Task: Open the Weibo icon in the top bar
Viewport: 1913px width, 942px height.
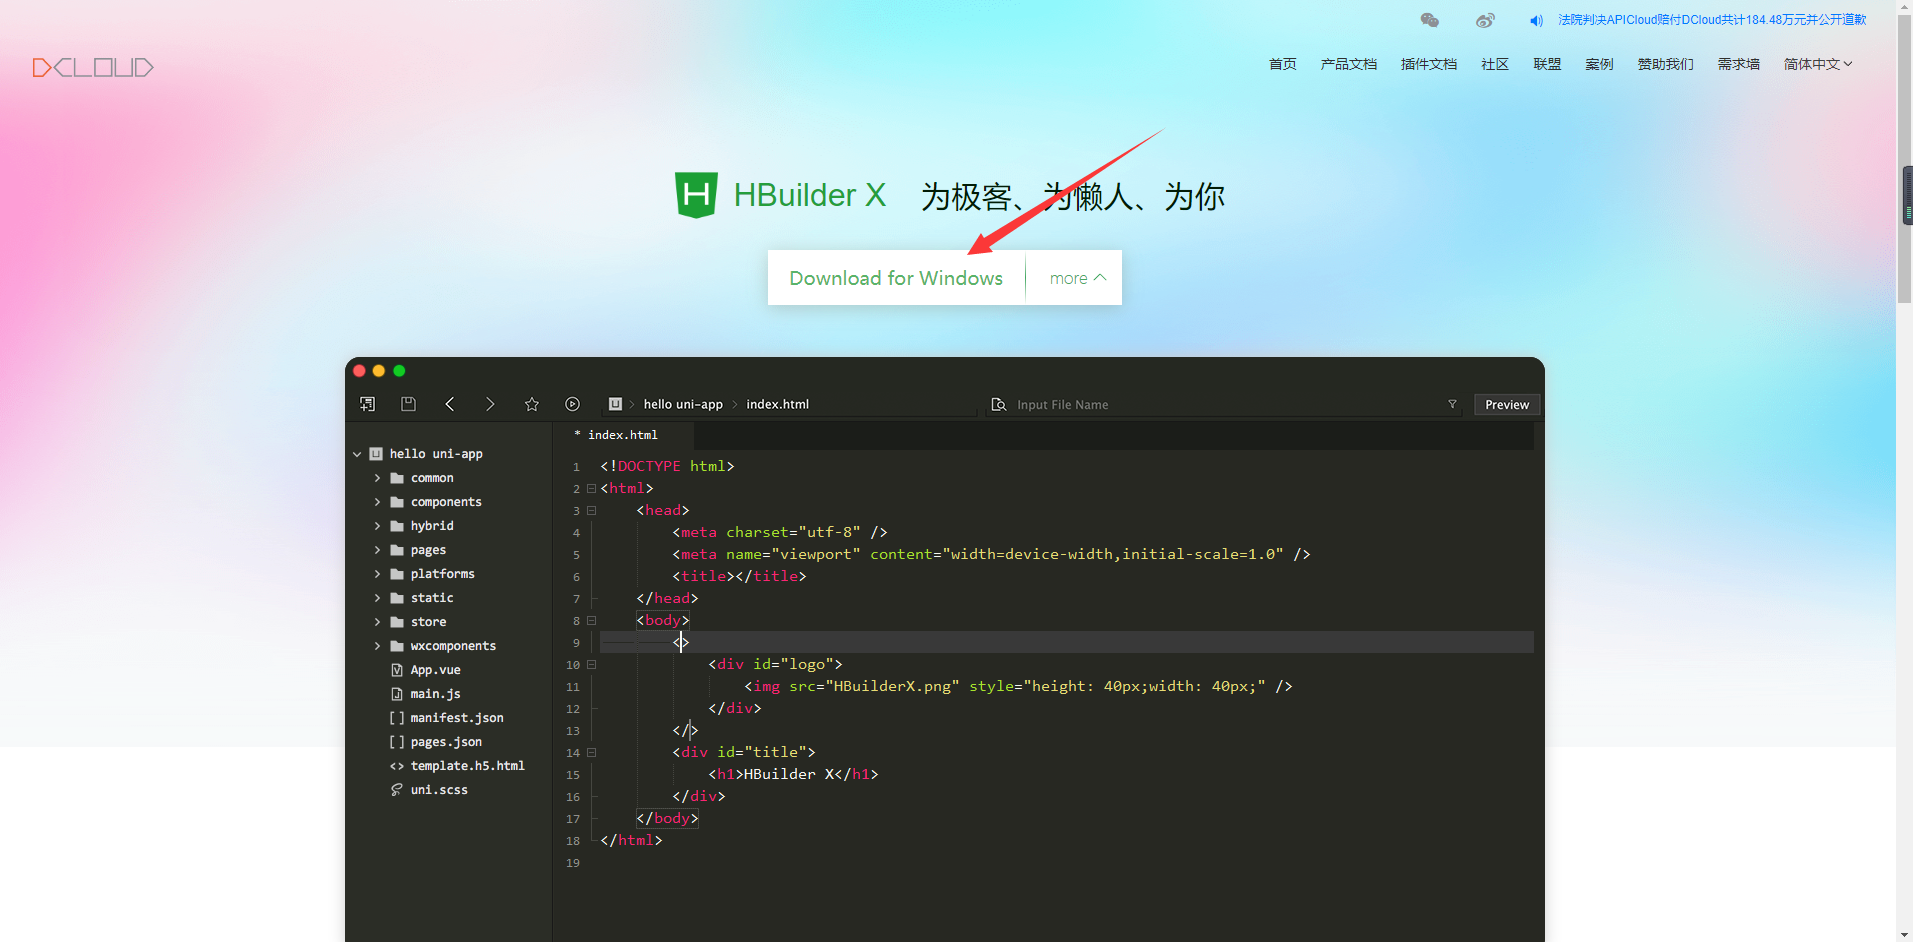Action: 1485,20
